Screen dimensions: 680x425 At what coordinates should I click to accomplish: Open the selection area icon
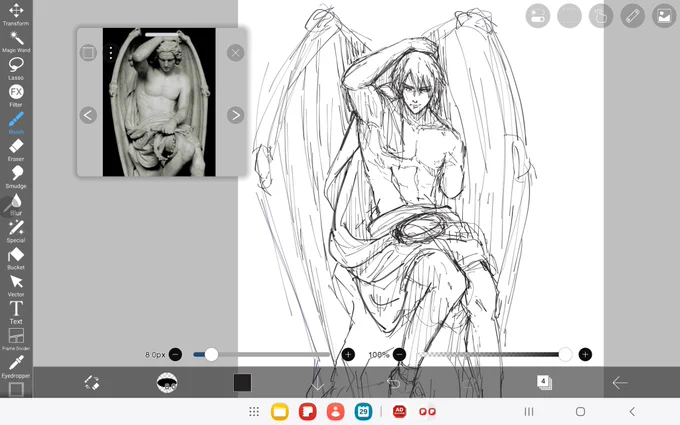pos(569,16)
